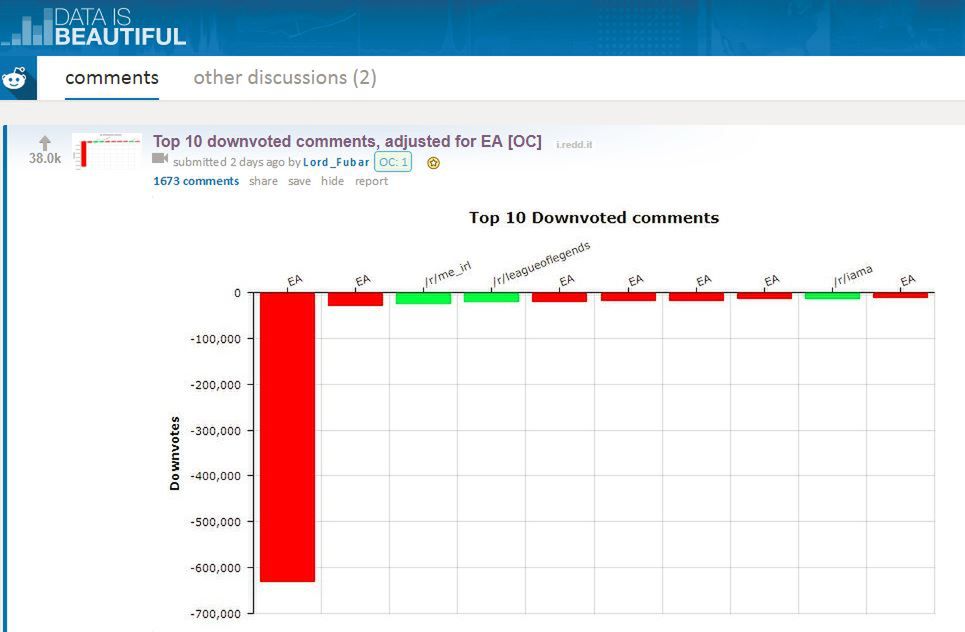Click the '-700,000' axis value
965x632 pixels.
coord(215,614)
